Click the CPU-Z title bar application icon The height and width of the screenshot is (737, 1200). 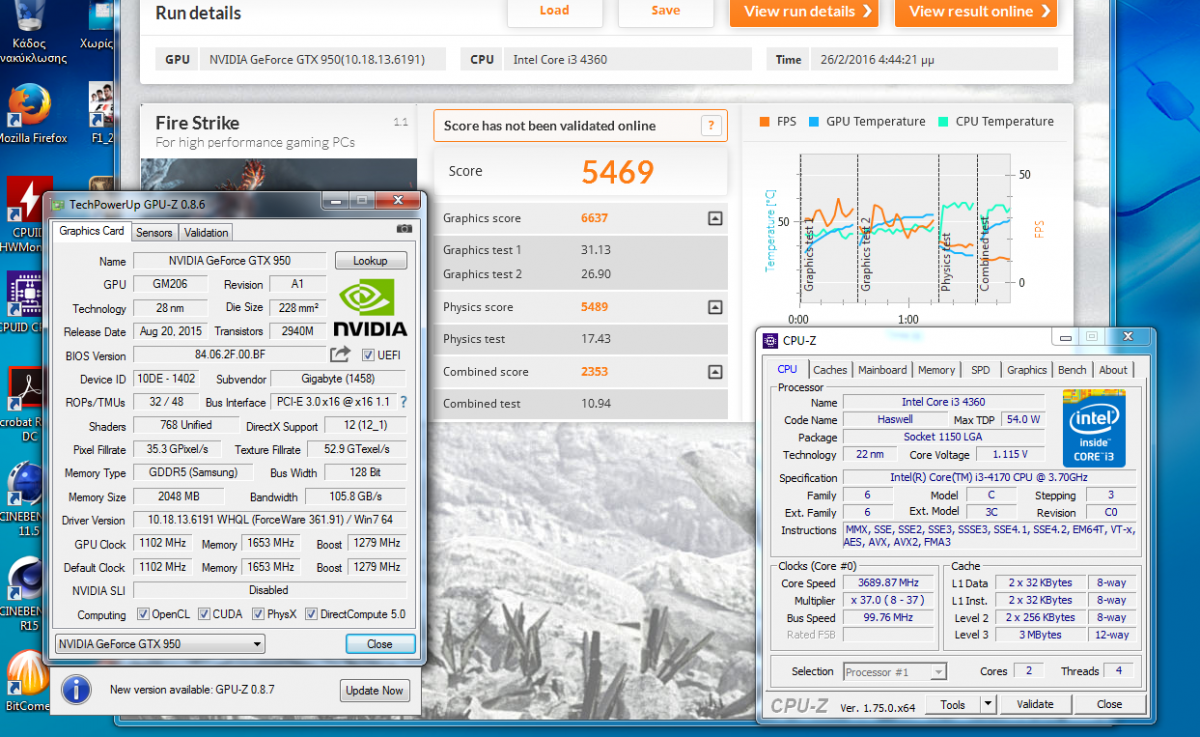coord(770,340)
